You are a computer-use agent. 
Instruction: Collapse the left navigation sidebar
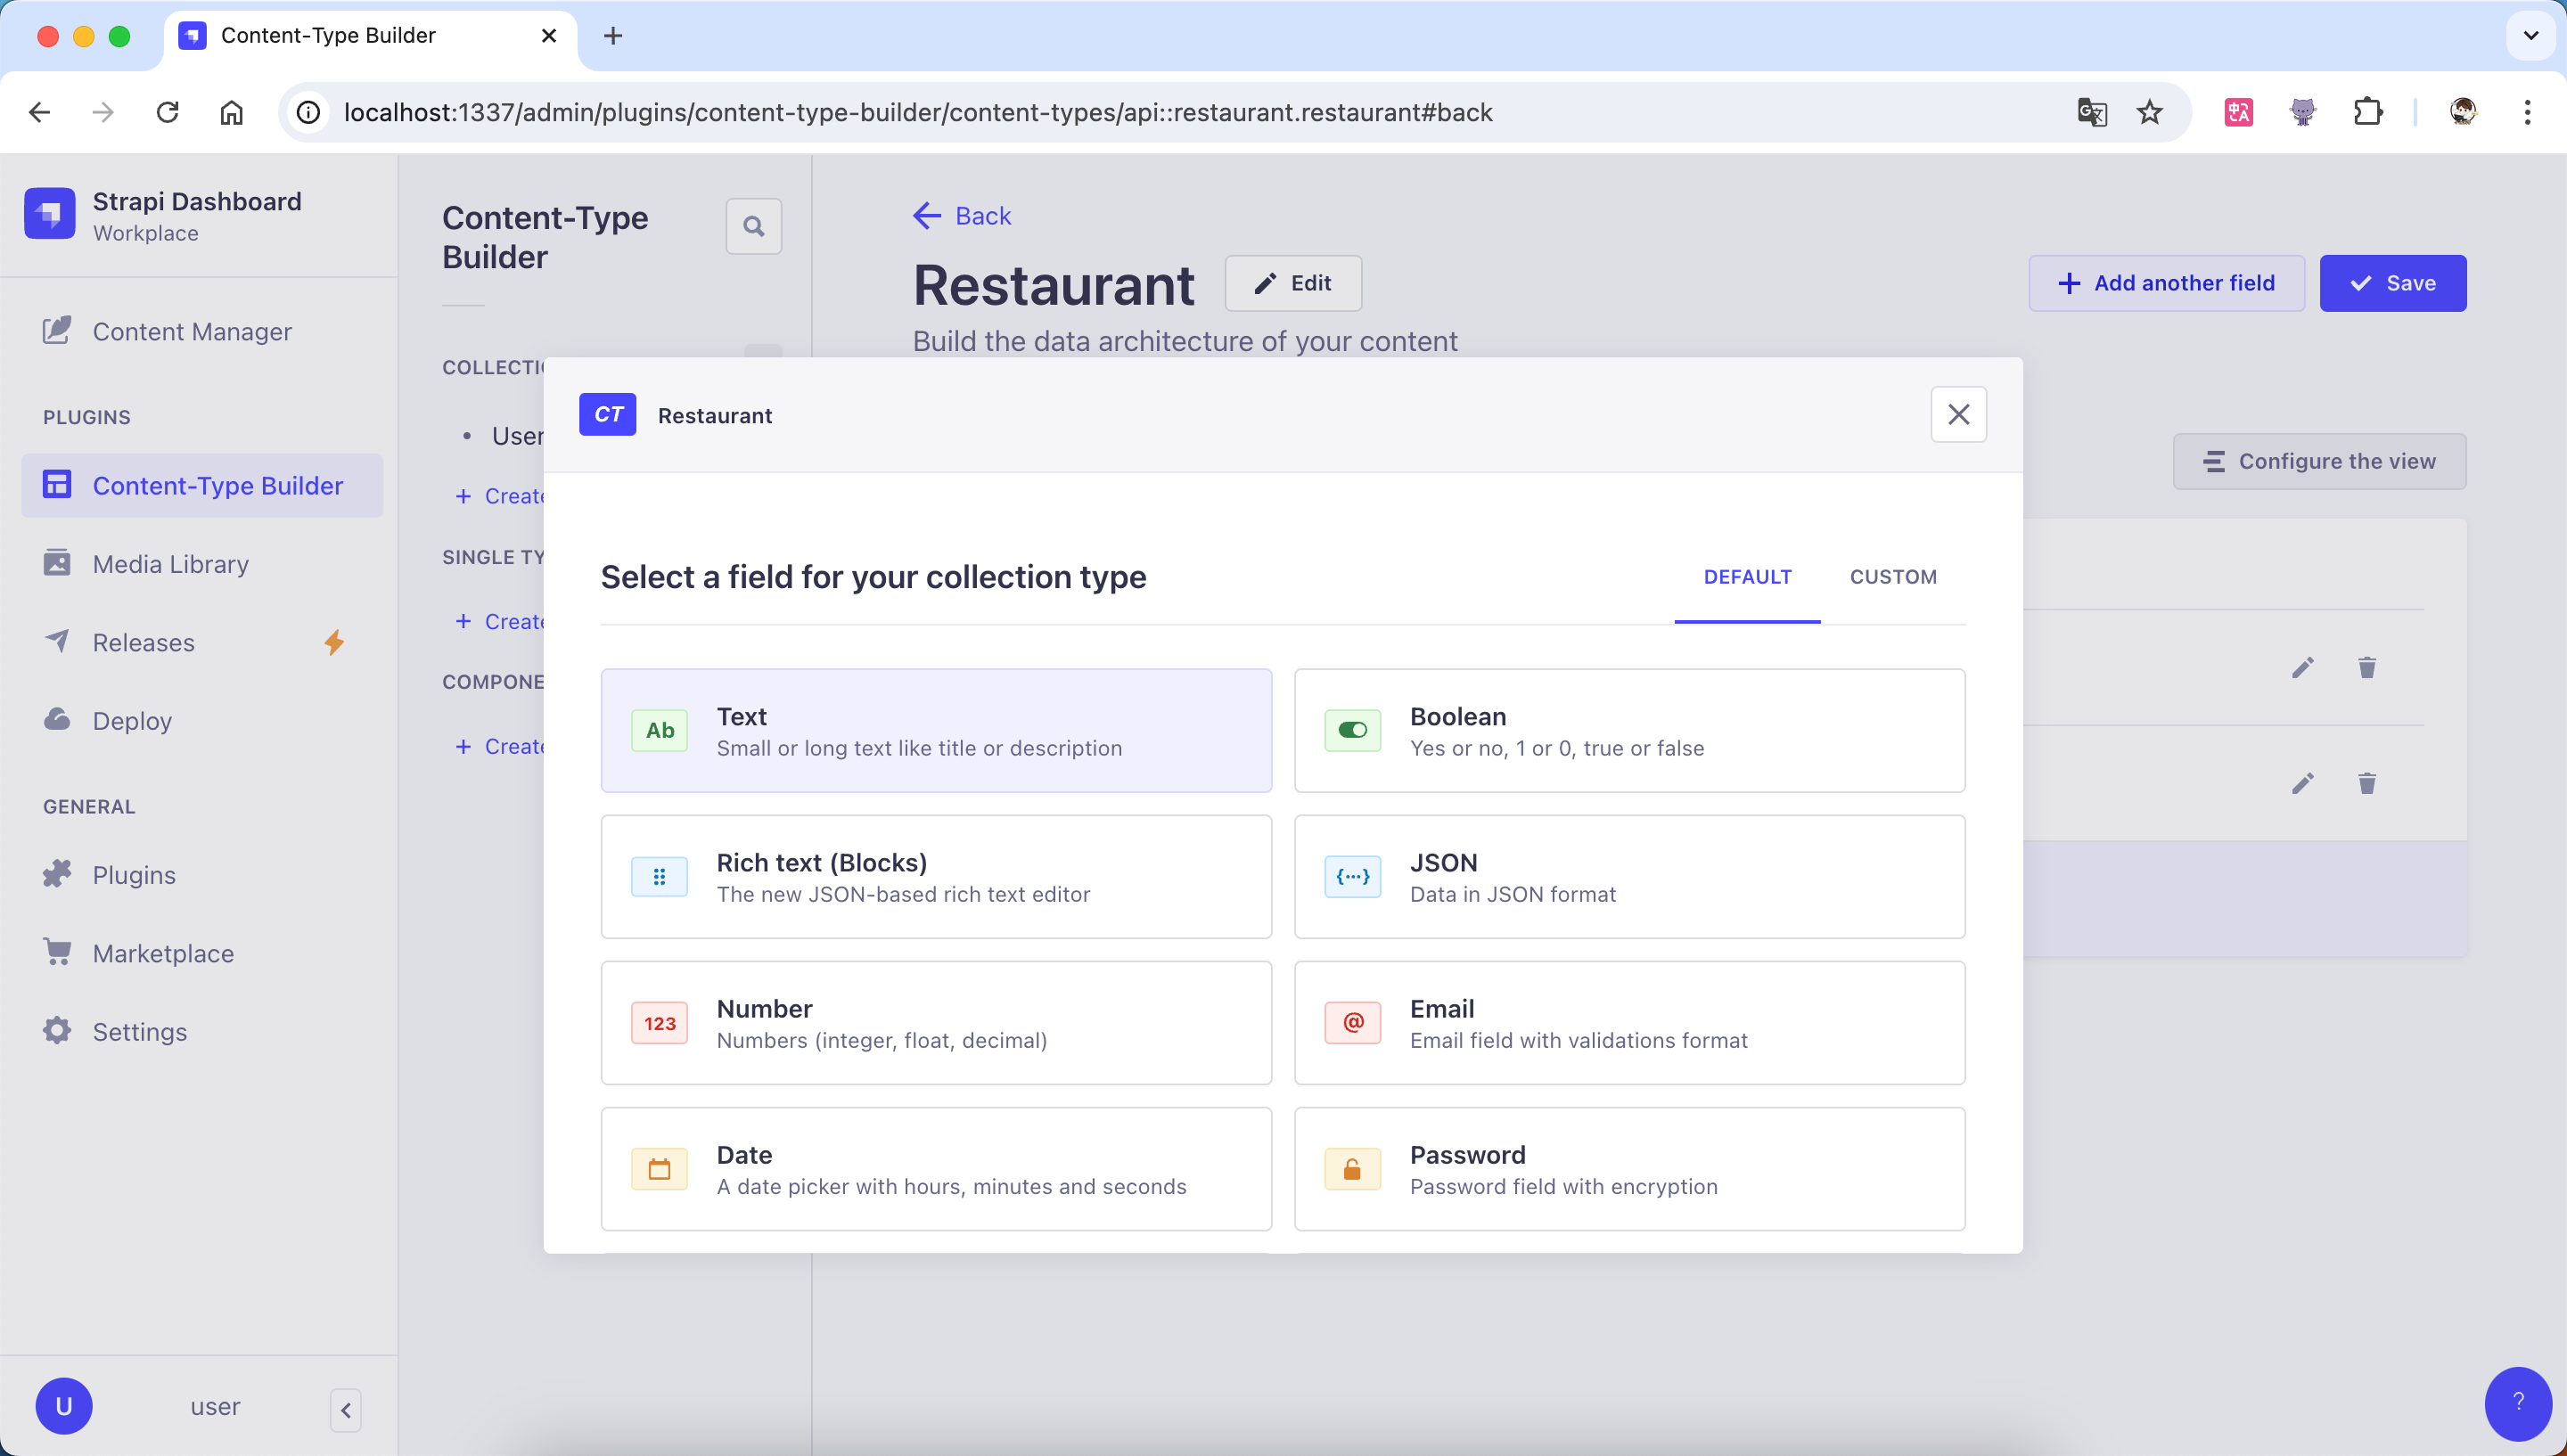pyautogui.click(x=345, y=1410)
